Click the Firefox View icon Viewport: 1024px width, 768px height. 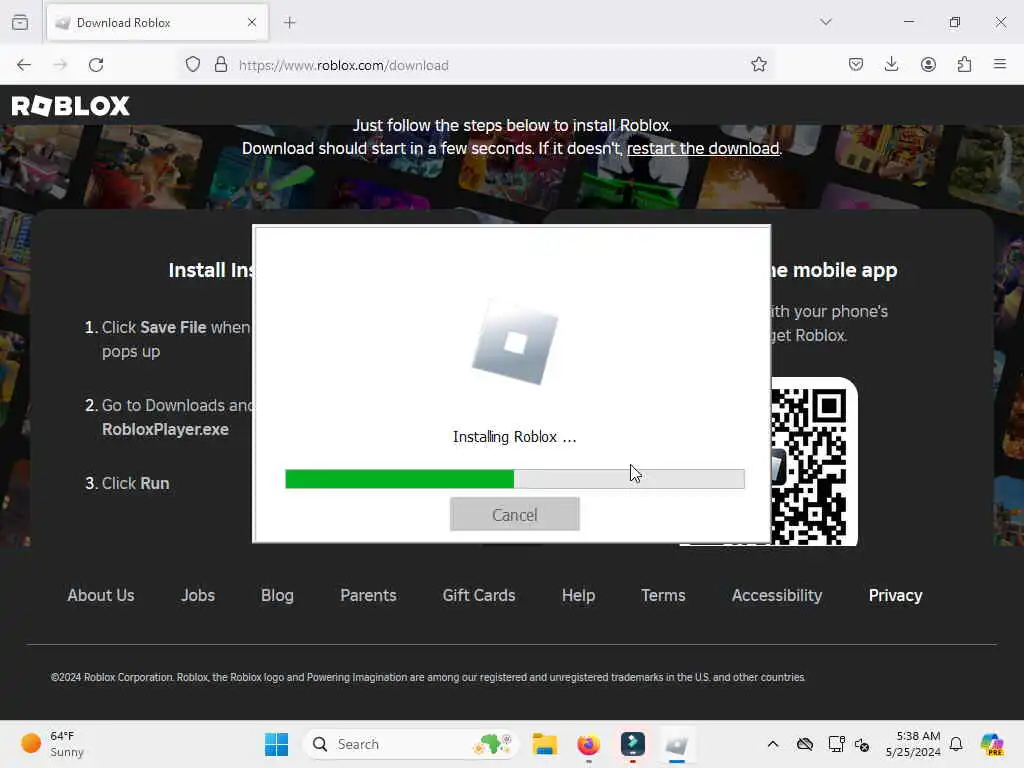point(20,23)
